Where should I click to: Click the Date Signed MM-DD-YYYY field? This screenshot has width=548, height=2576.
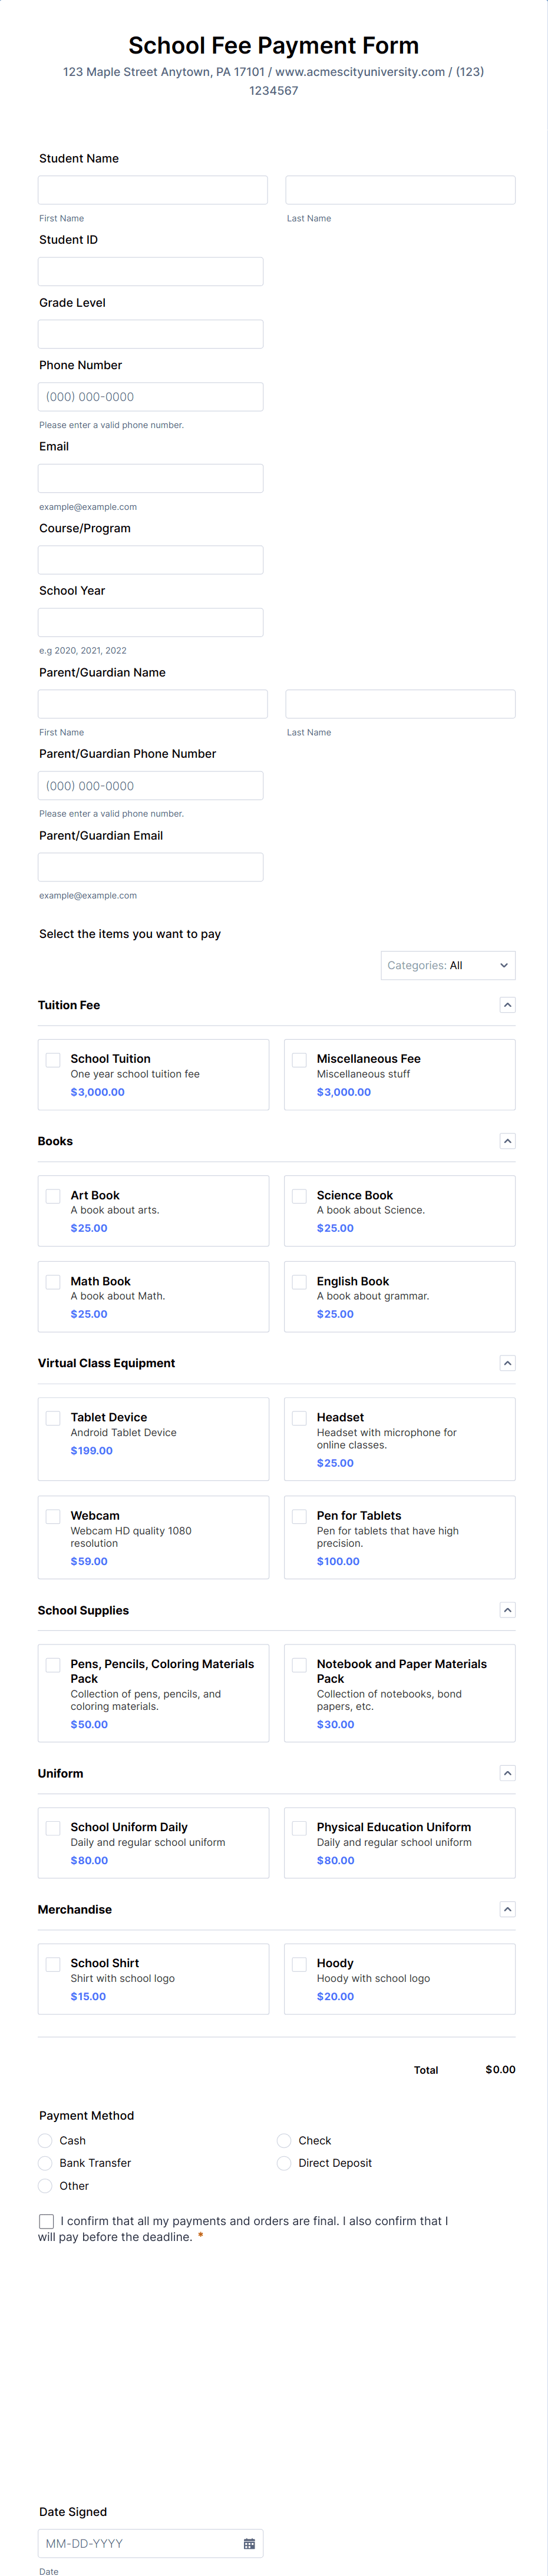coord(140,2544)
